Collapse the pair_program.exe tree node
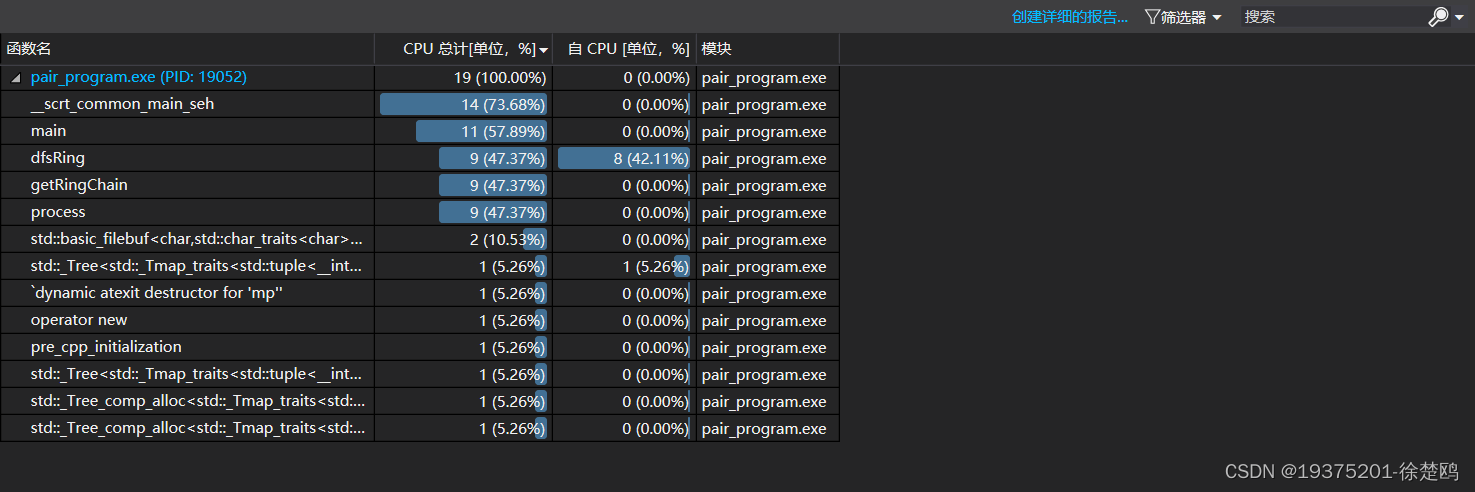The image size is (1475, 492). tap(15, 78)
